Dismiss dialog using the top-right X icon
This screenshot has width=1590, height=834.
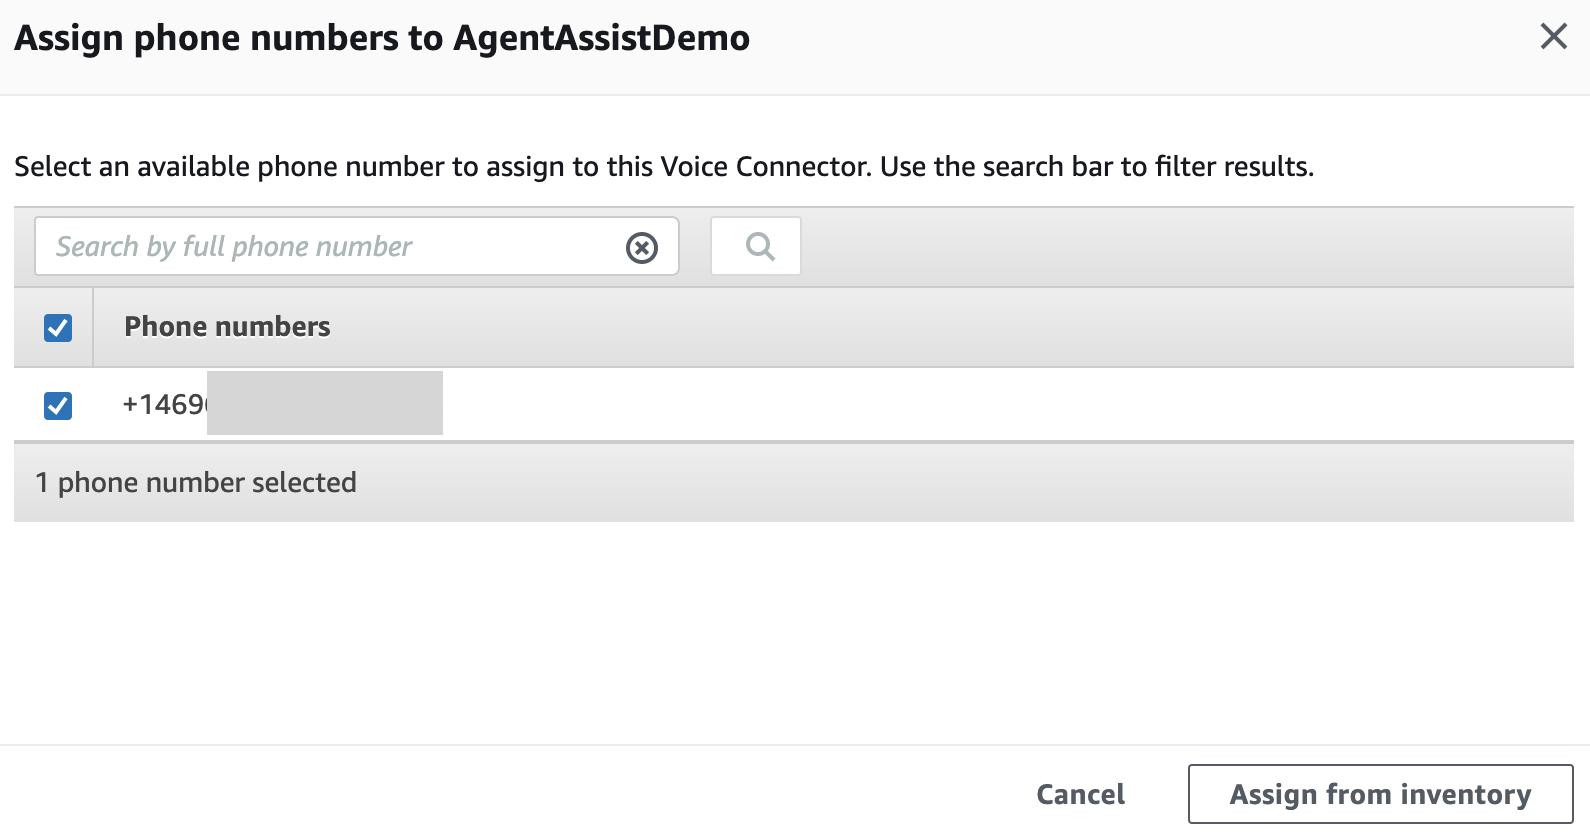[1554, 37]
